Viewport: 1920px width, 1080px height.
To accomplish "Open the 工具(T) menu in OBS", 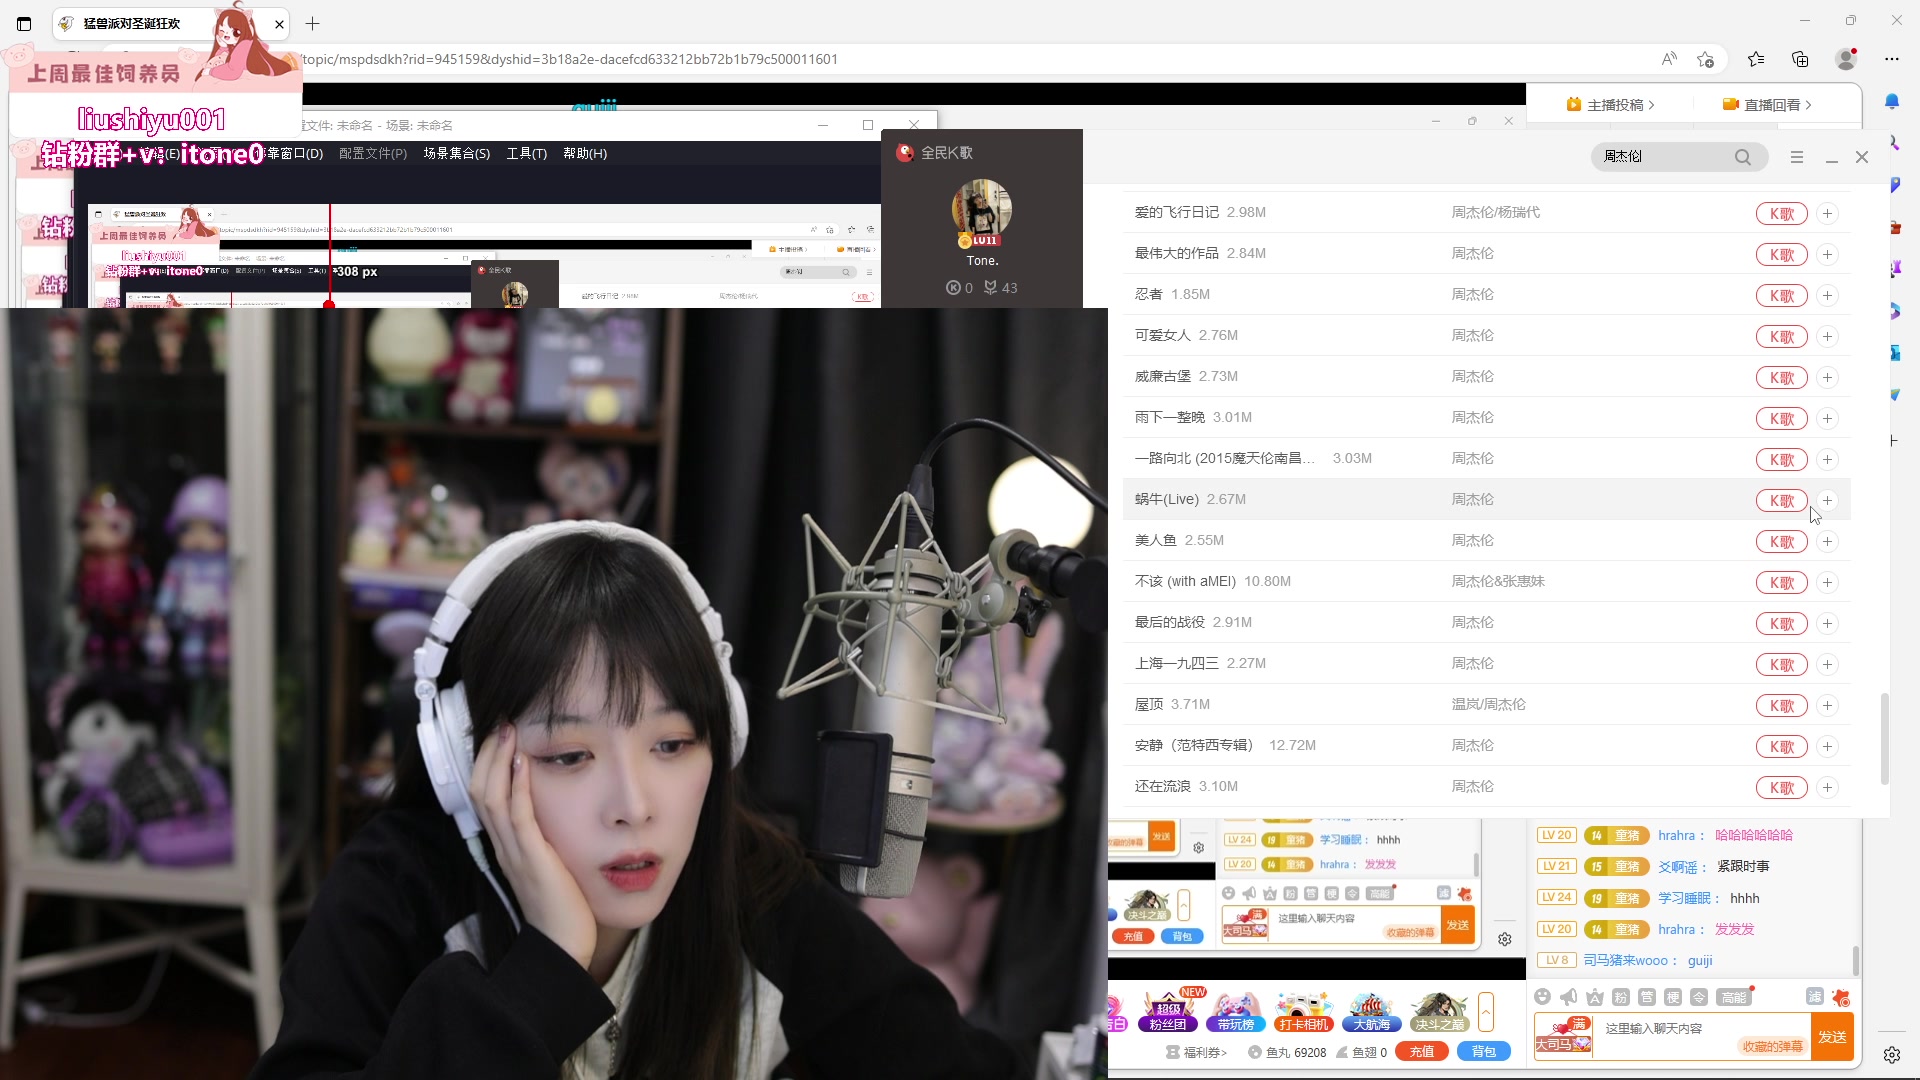I will [x=526, y=153].
